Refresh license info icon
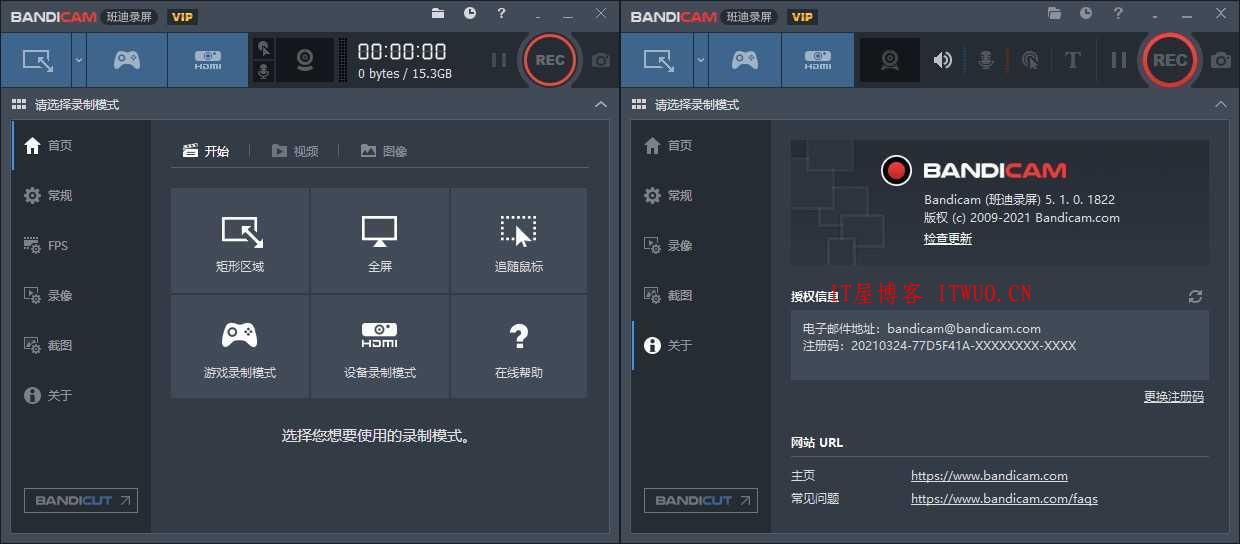This screenshot has width=1240, height=544. [1195, 296]
